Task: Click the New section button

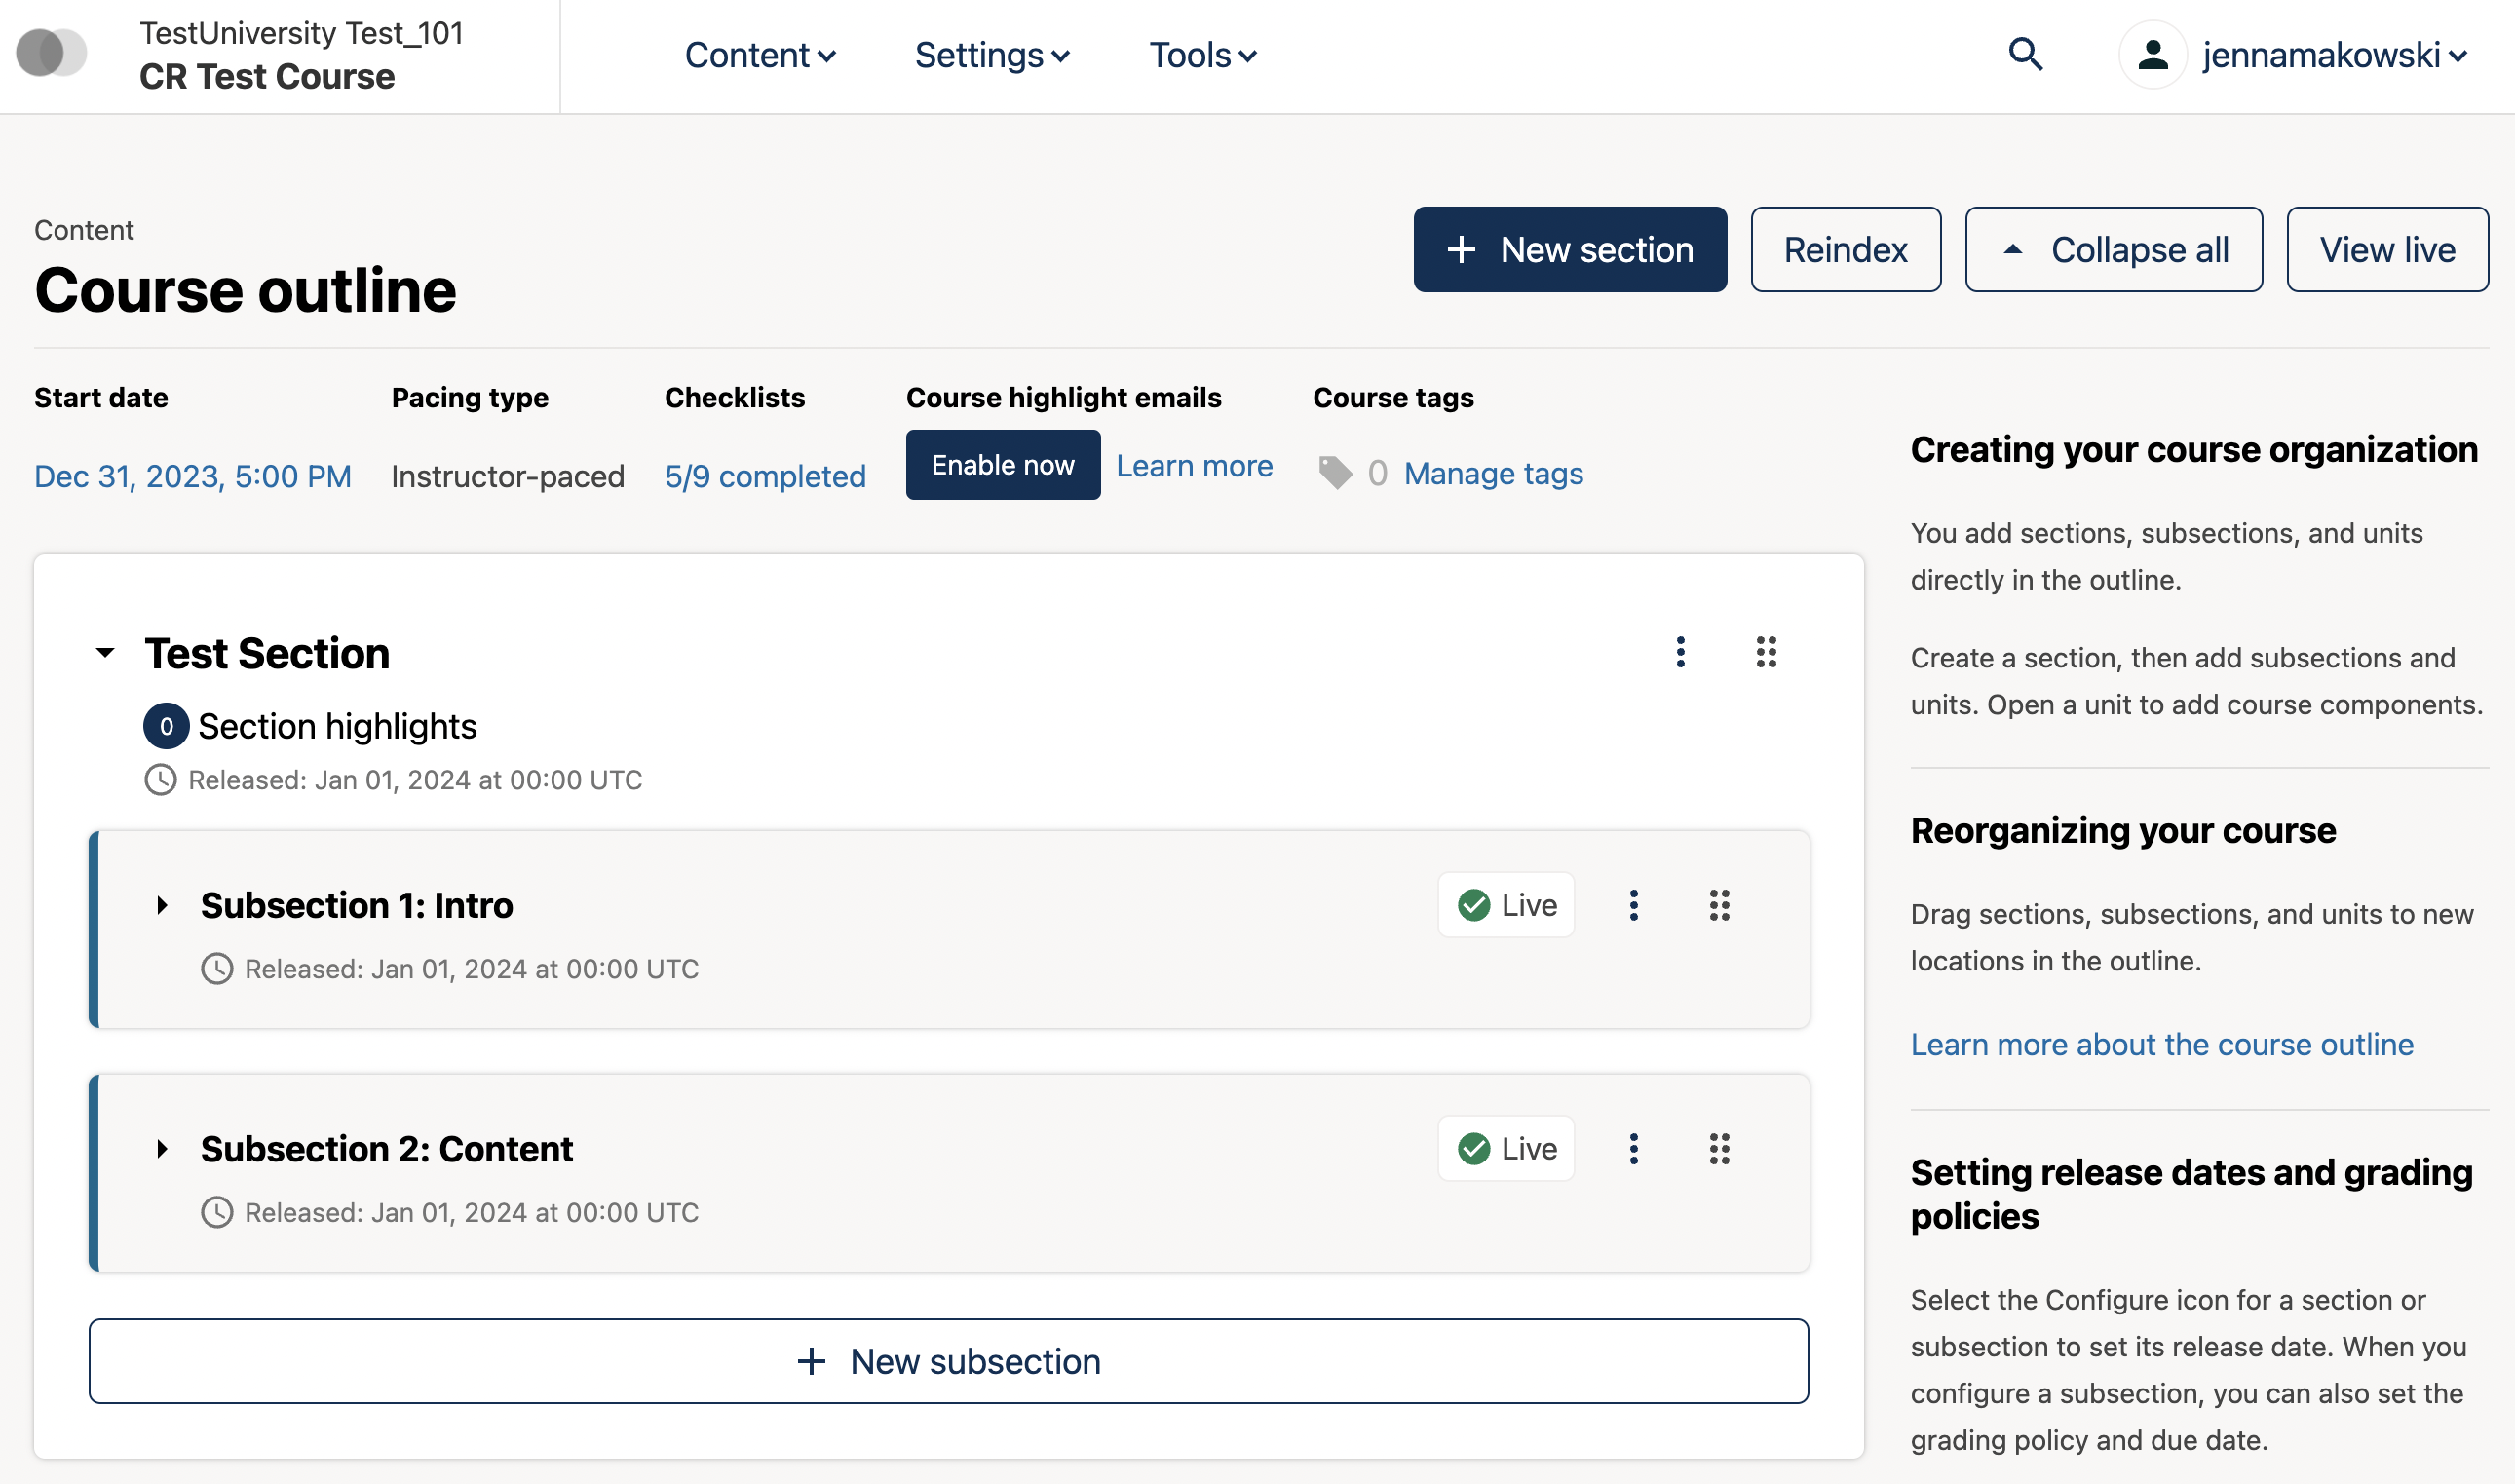Action: tap(1569, 249)
